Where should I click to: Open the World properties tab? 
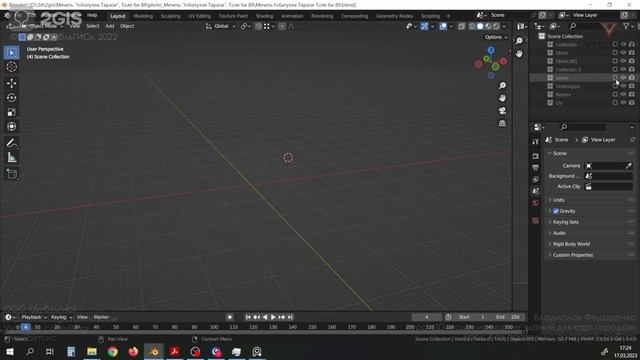point(536,203)
